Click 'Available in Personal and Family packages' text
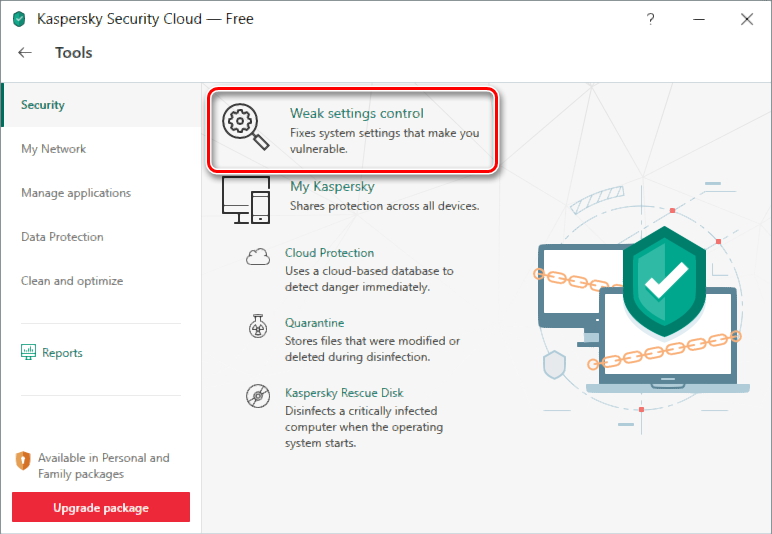772x534 pixels. click(x=104, y=466)
